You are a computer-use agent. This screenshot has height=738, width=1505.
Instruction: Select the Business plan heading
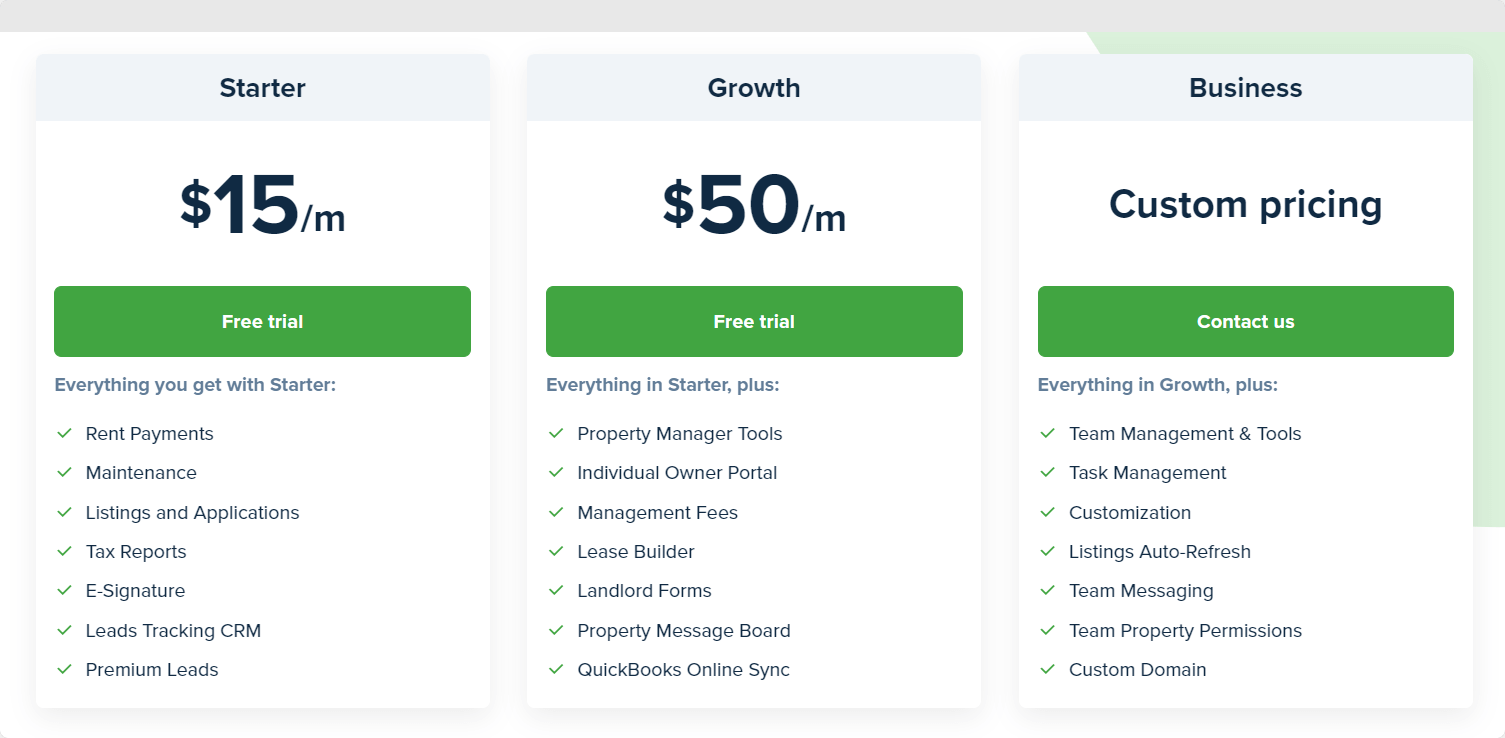(1246, 88)
